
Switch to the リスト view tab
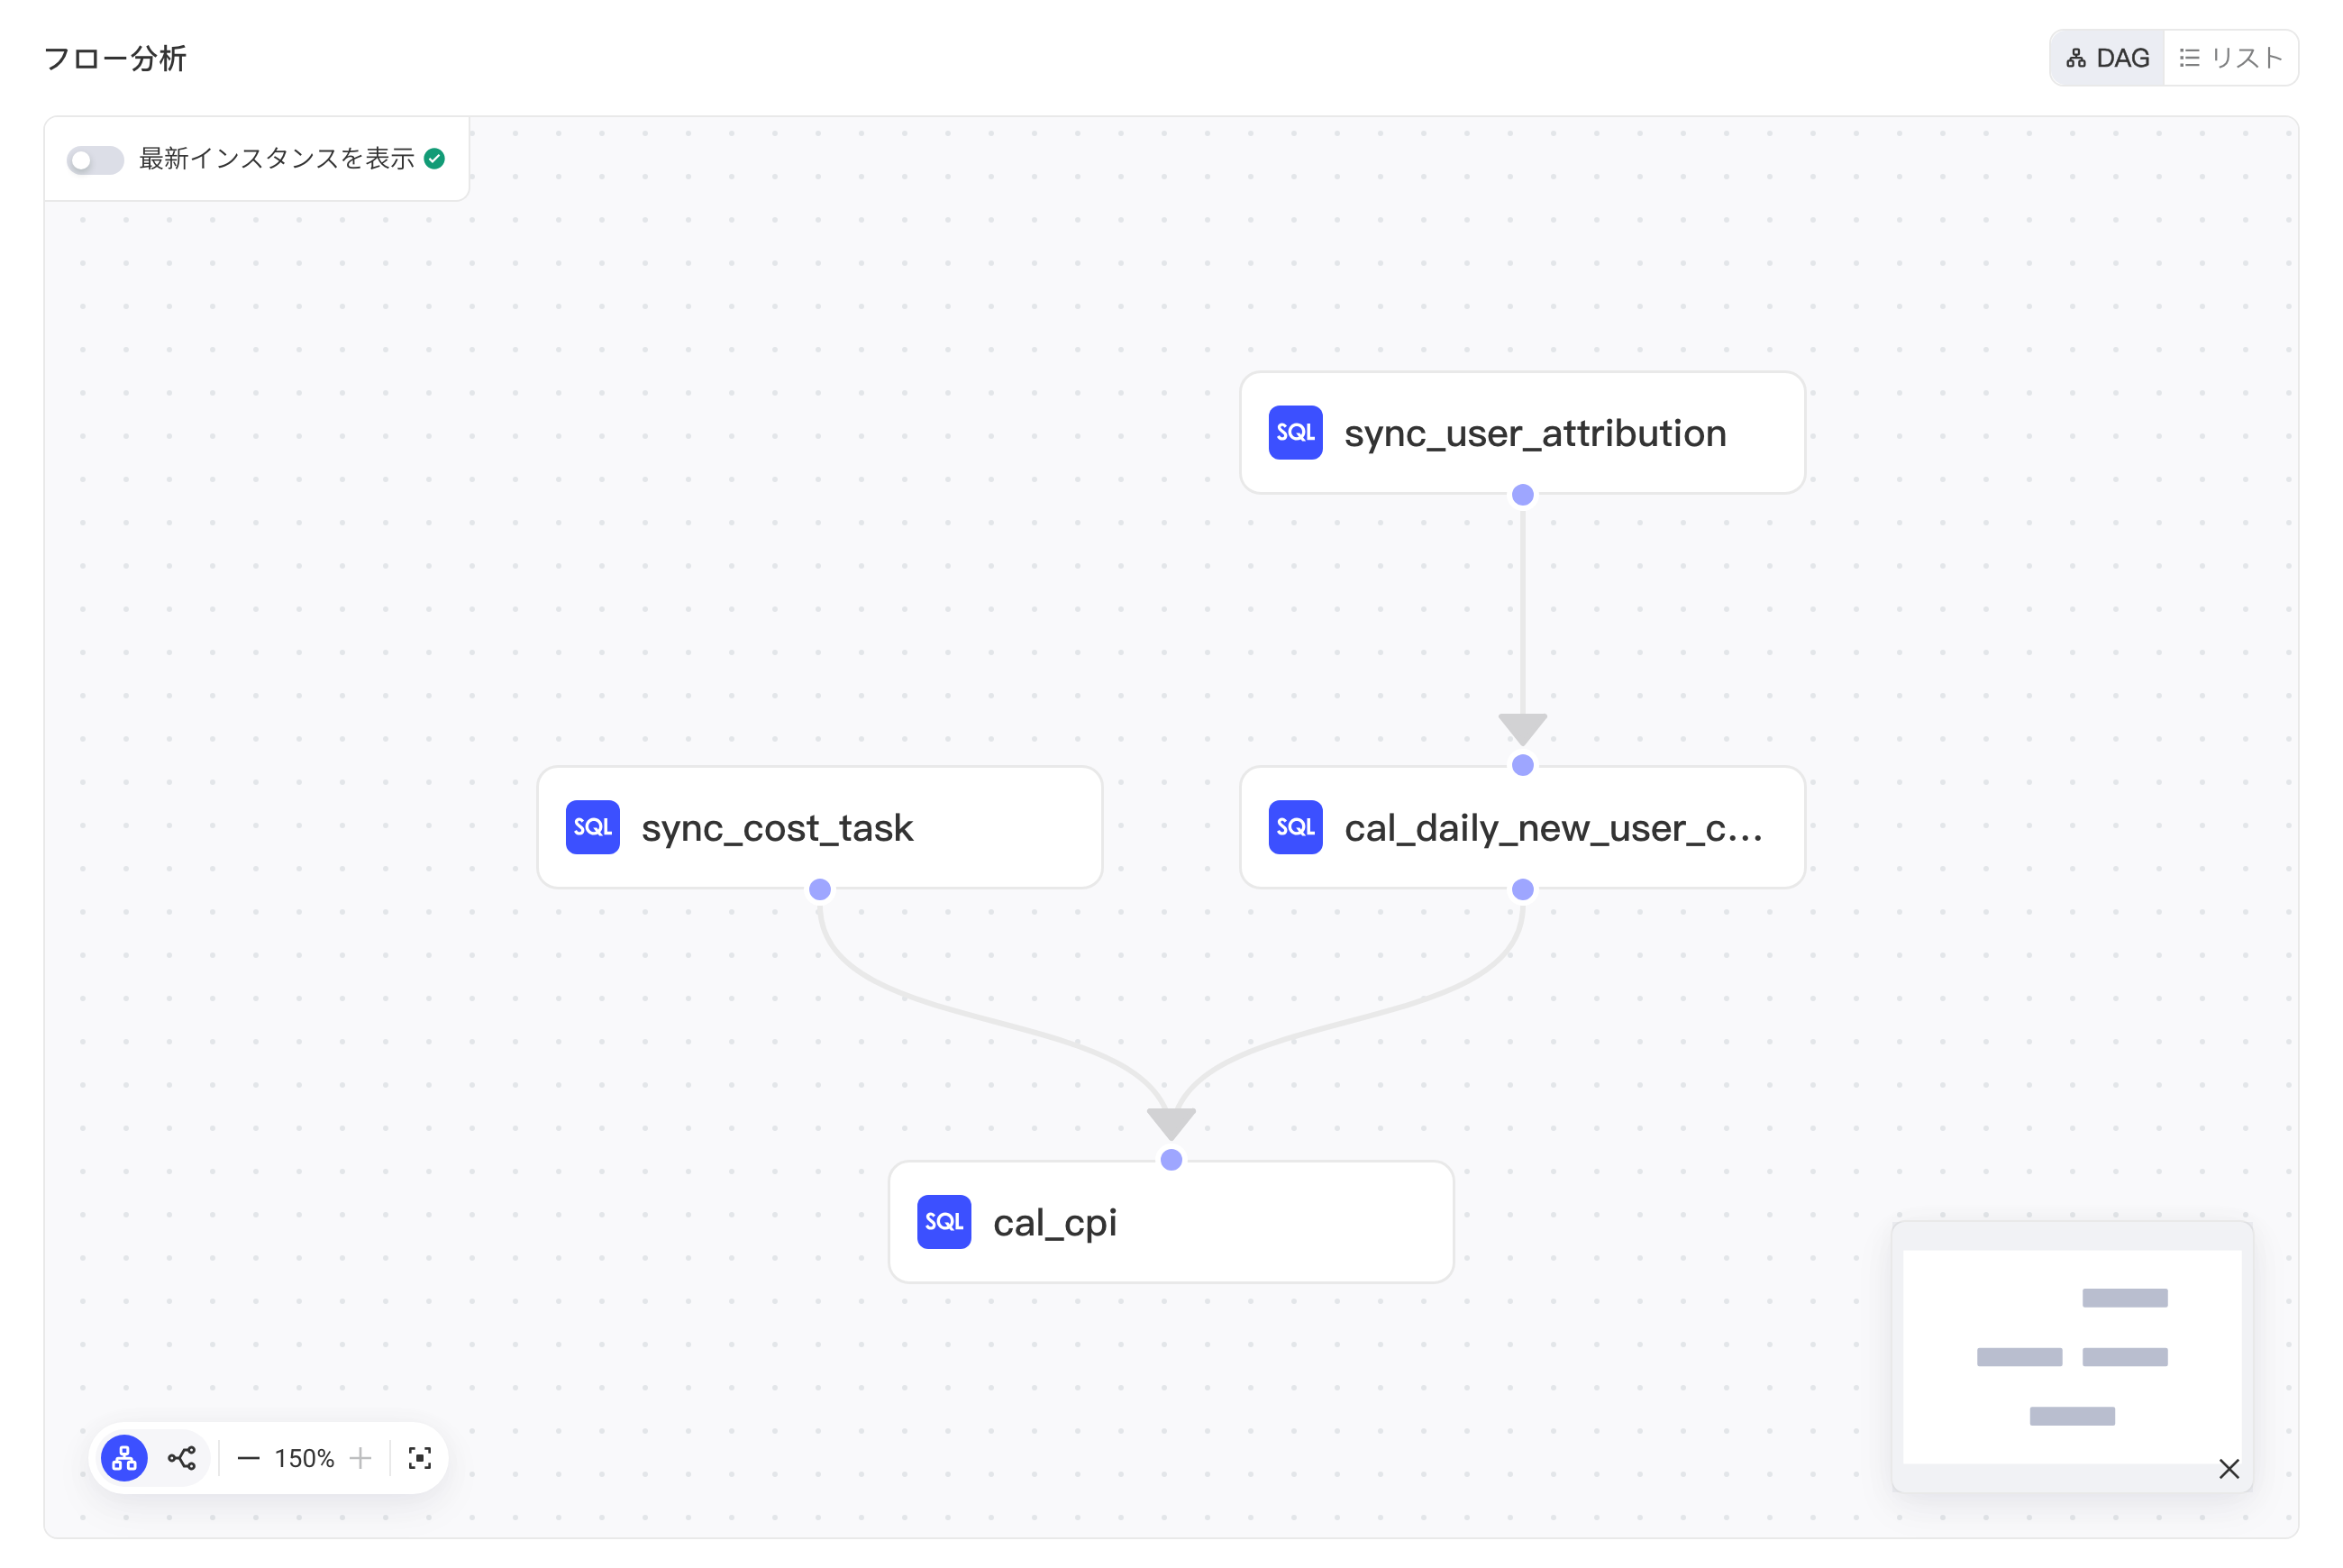(x=2230, y=58)
